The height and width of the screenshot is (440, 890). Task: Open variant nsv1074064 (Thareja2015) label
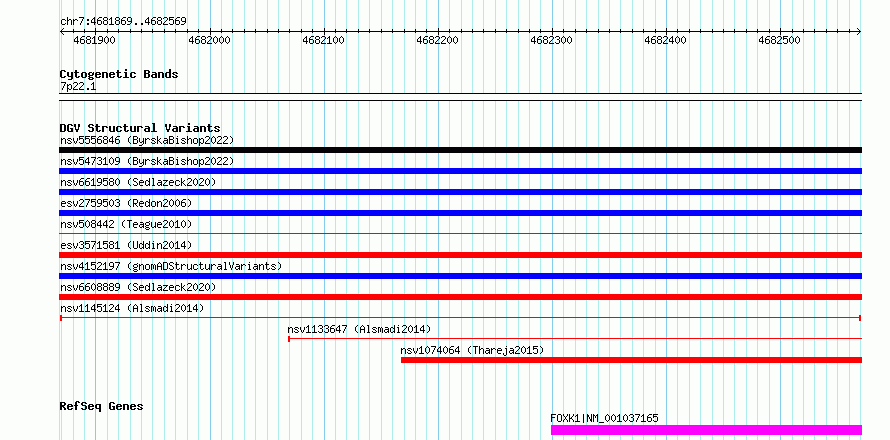pos(472,350)
